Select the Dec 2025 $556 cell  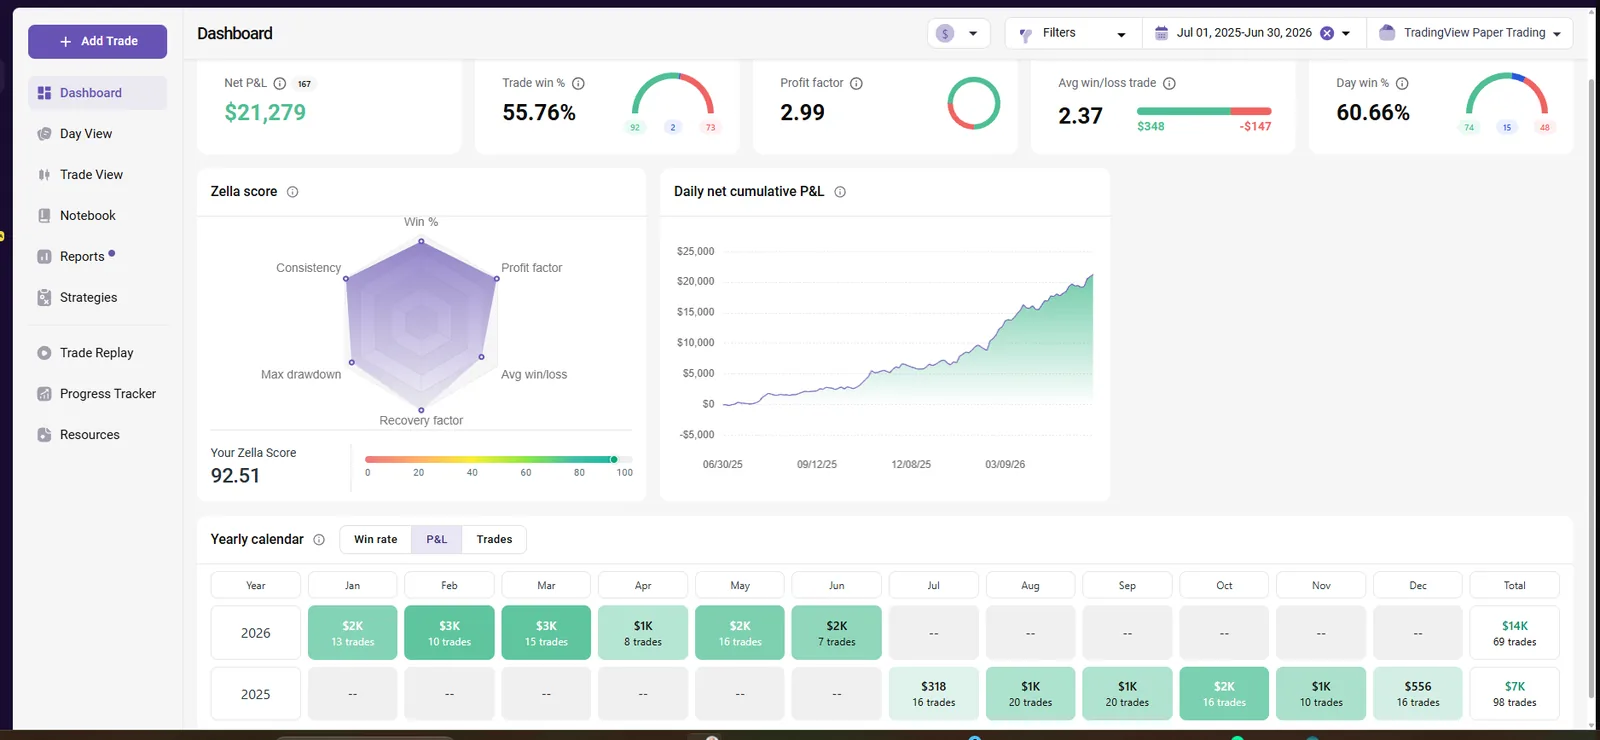[1418, 694]
